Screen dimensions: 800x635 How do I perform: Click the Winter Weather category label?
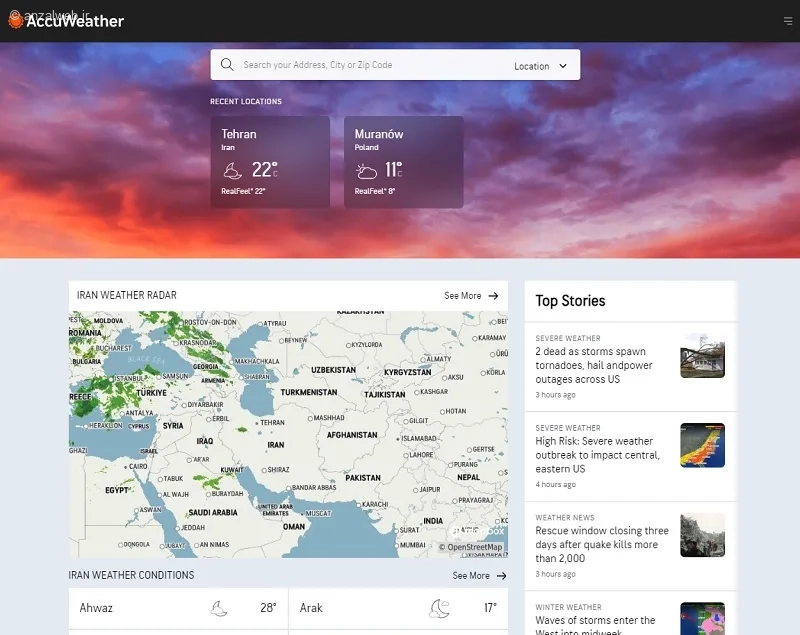pyautogui.click(x=568, y=607)
